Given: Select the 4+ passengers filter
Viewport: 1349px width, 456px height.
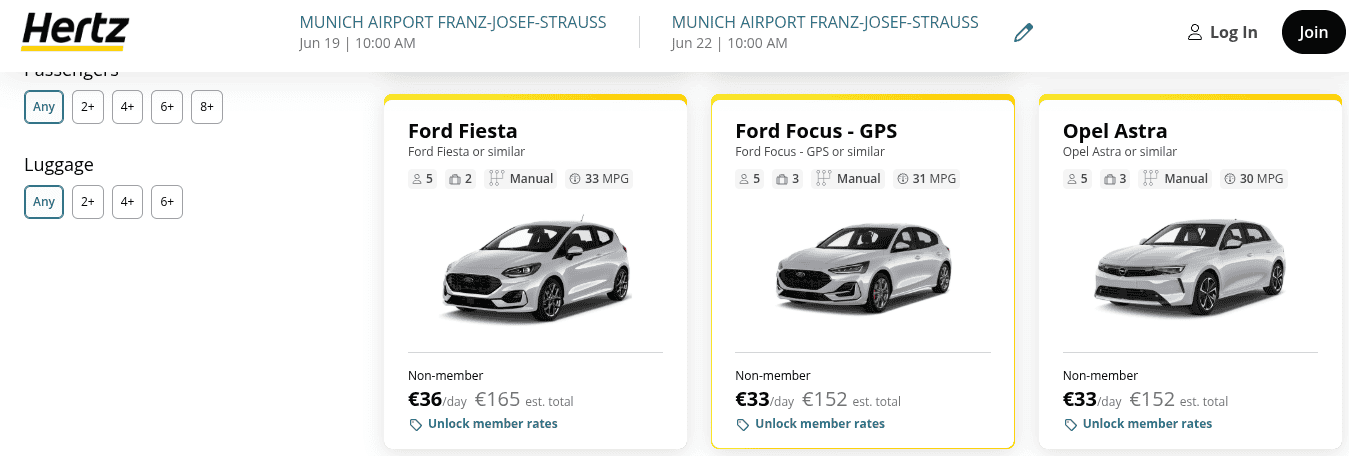Looking at the screenshot, I should click(x=127, y=107).
